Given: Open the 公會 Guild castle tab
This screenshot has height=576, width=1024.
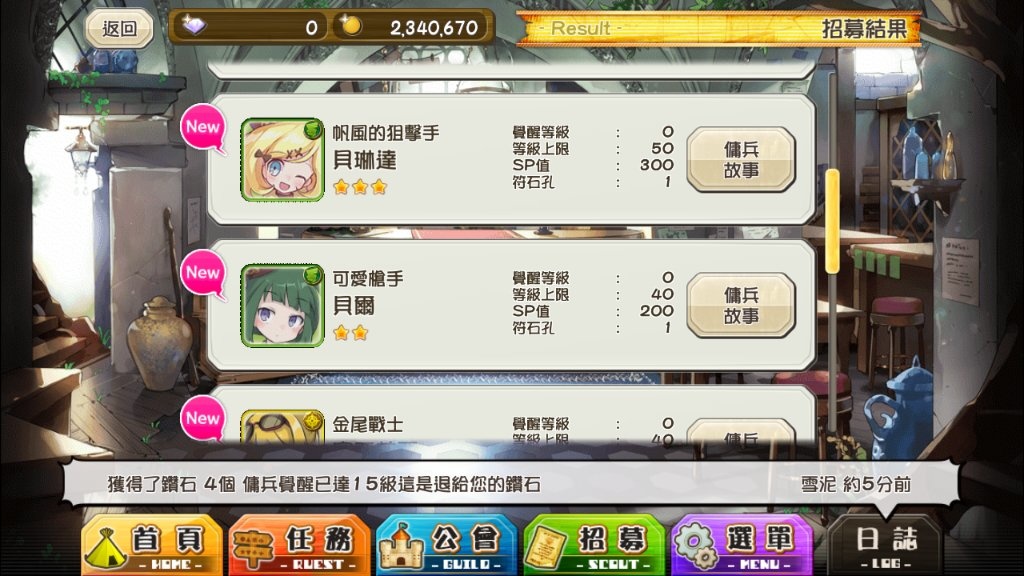Looking at the screenshot, I should pos(447,545).
